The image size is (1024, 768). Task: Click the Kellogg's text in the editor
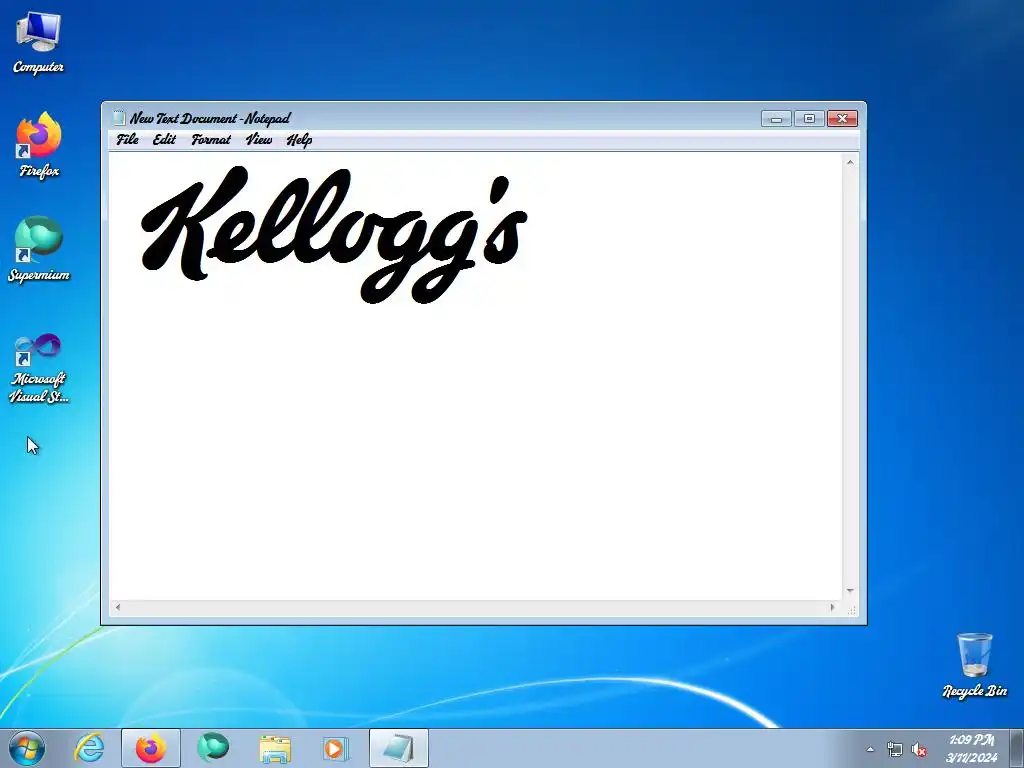click(334, 234)
